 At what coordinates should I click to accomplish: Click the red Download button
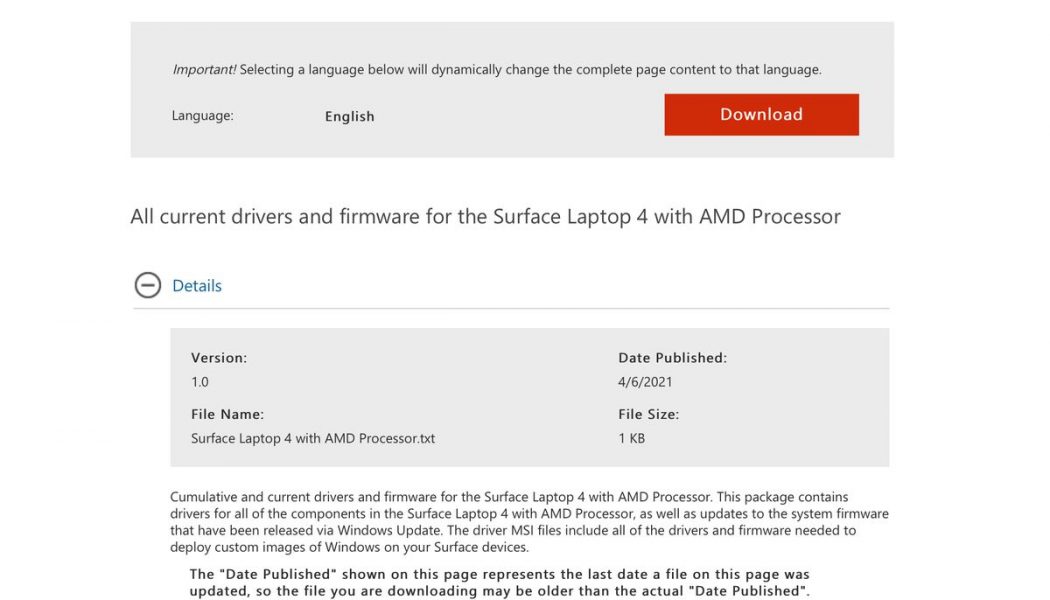pos(761,114)
